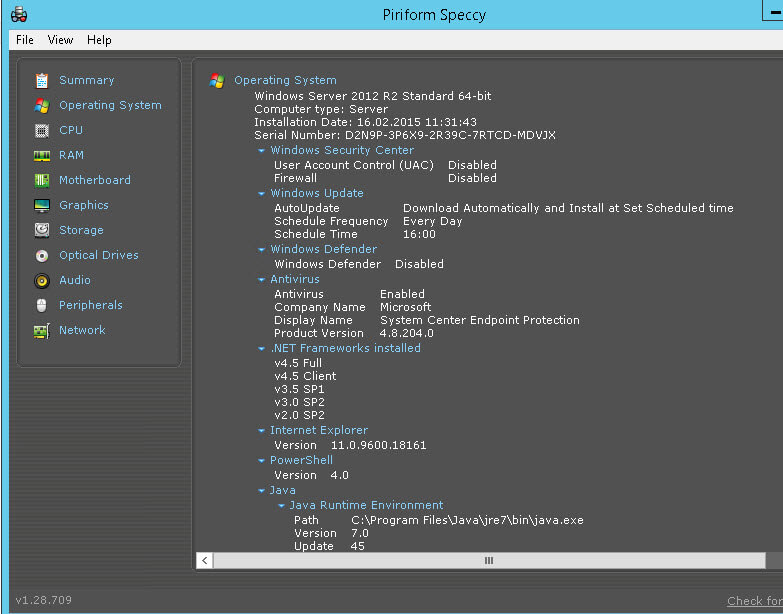Click the v3.5 SP1 framework entry
The height and width of the screenshot is (614, 783).
[x=299, y=388]
